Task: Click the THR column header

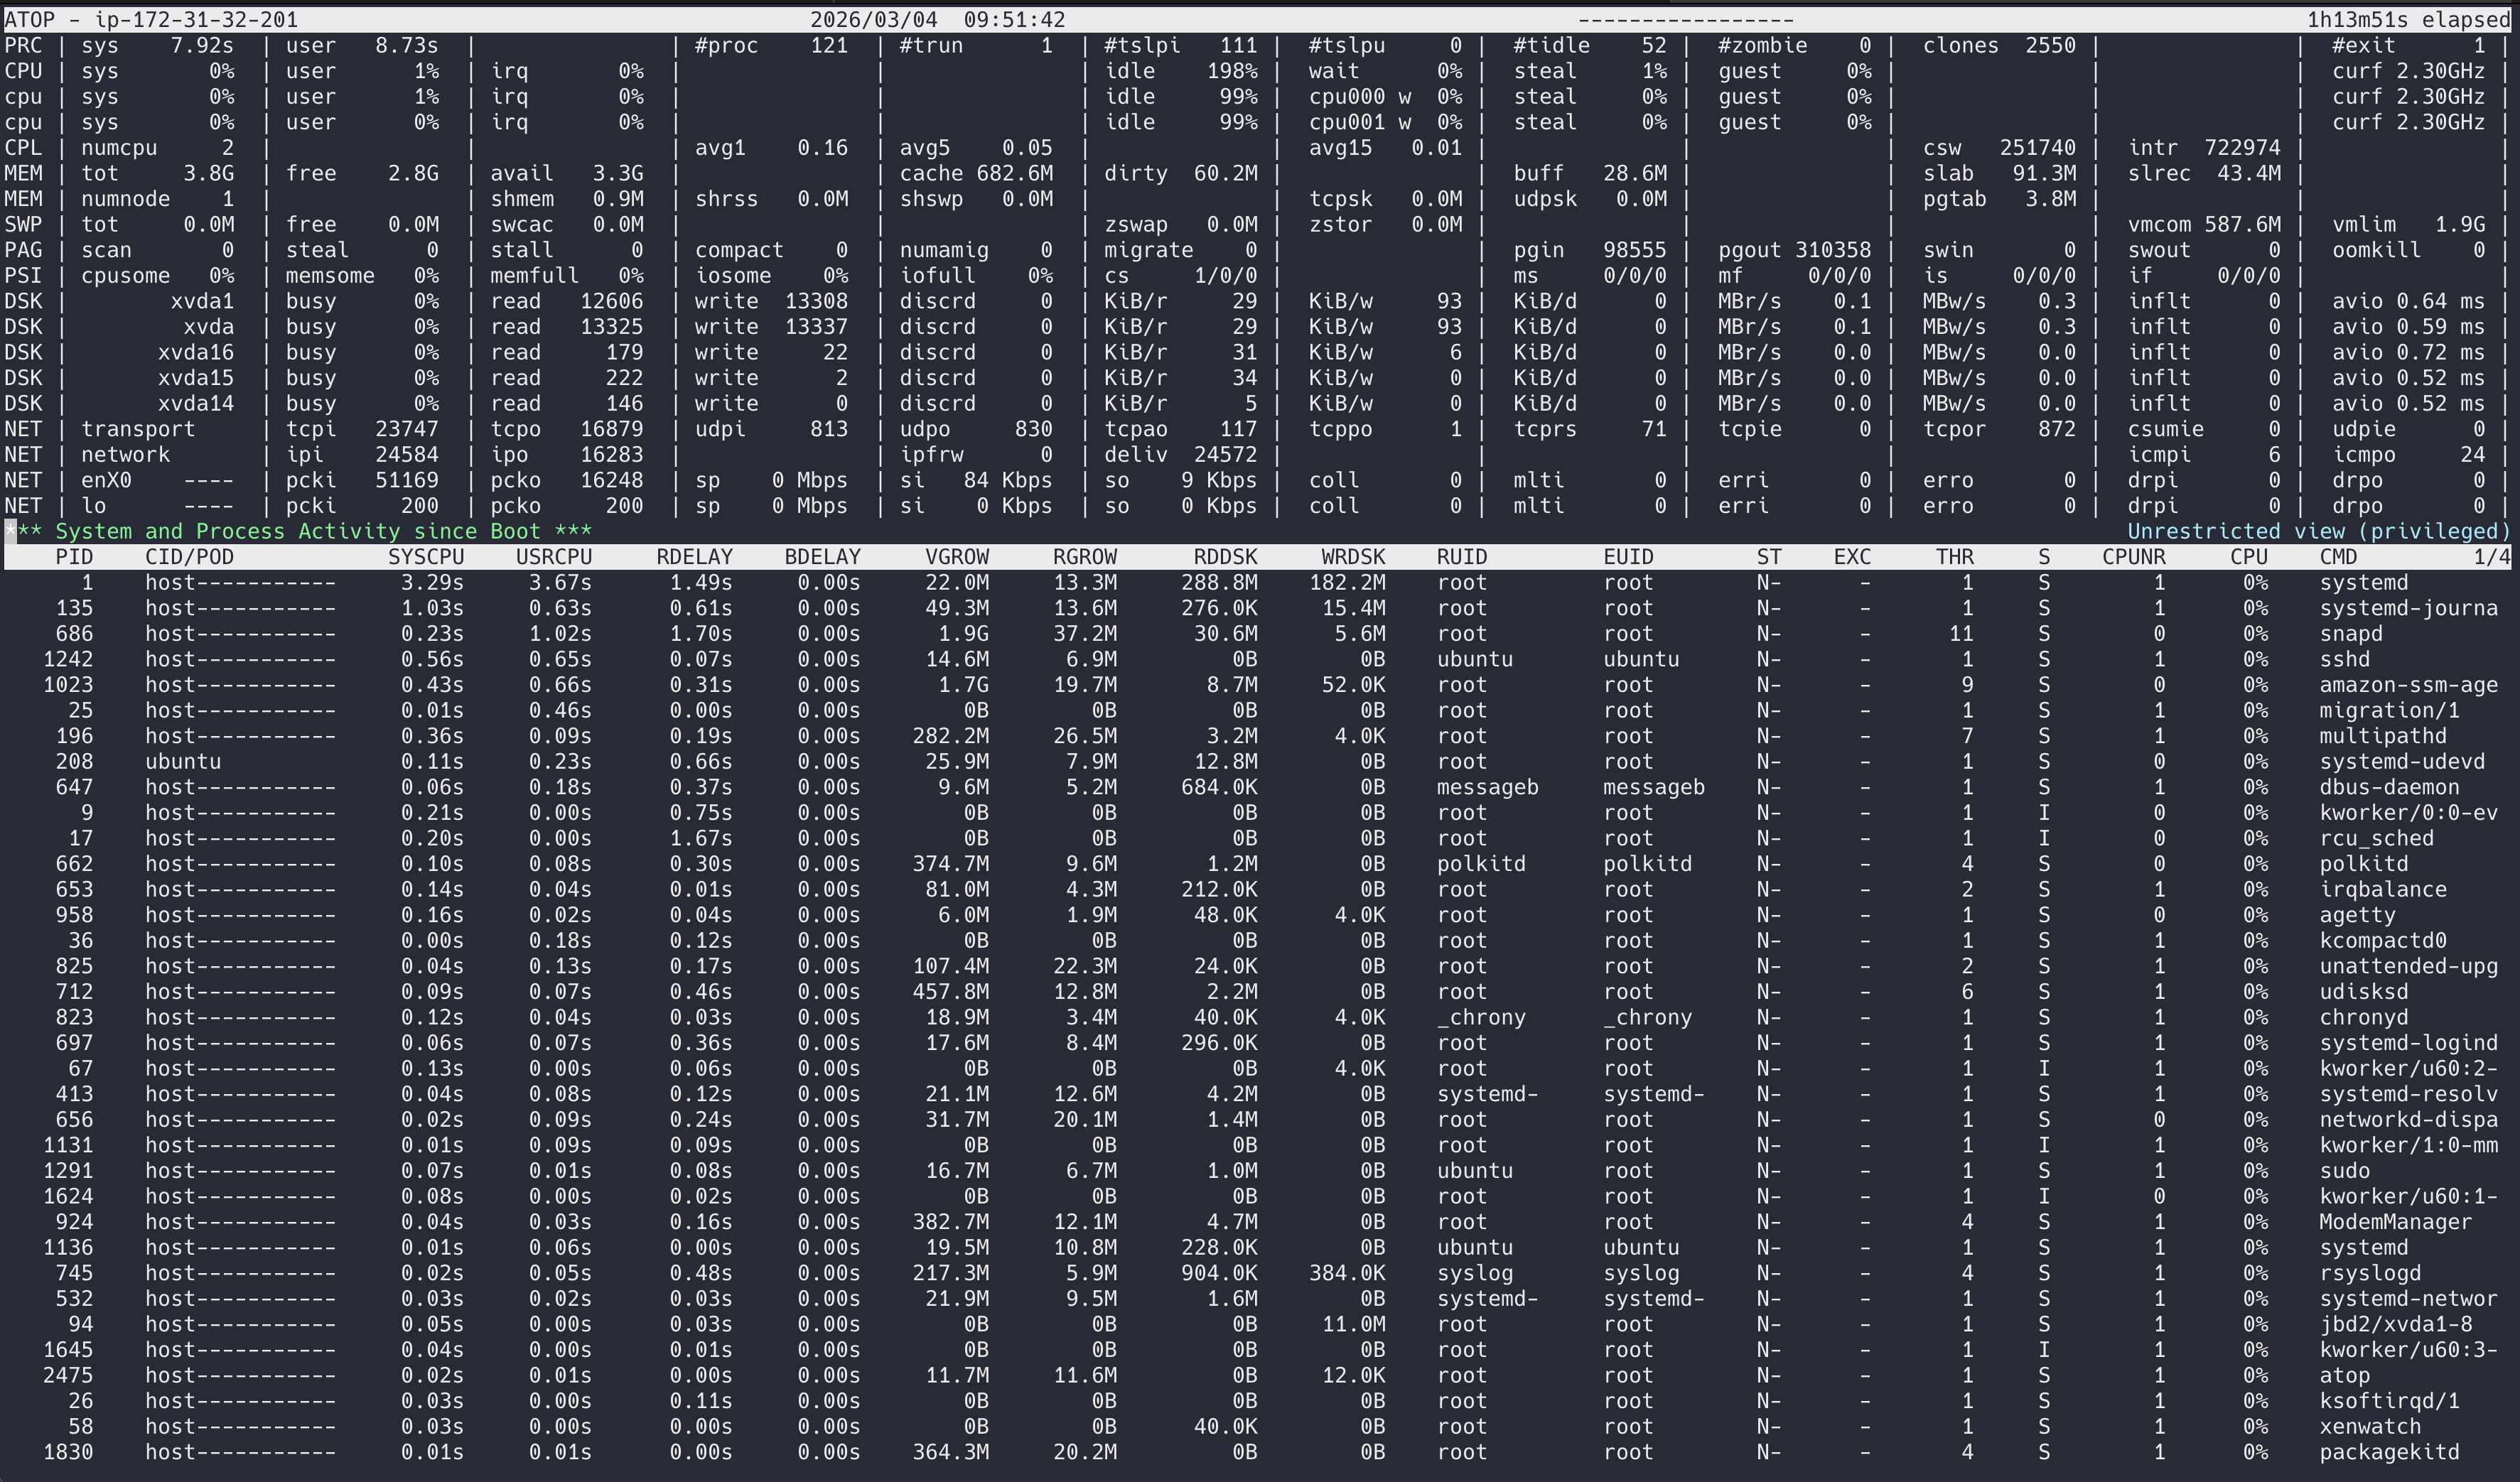Action: 1955,557
